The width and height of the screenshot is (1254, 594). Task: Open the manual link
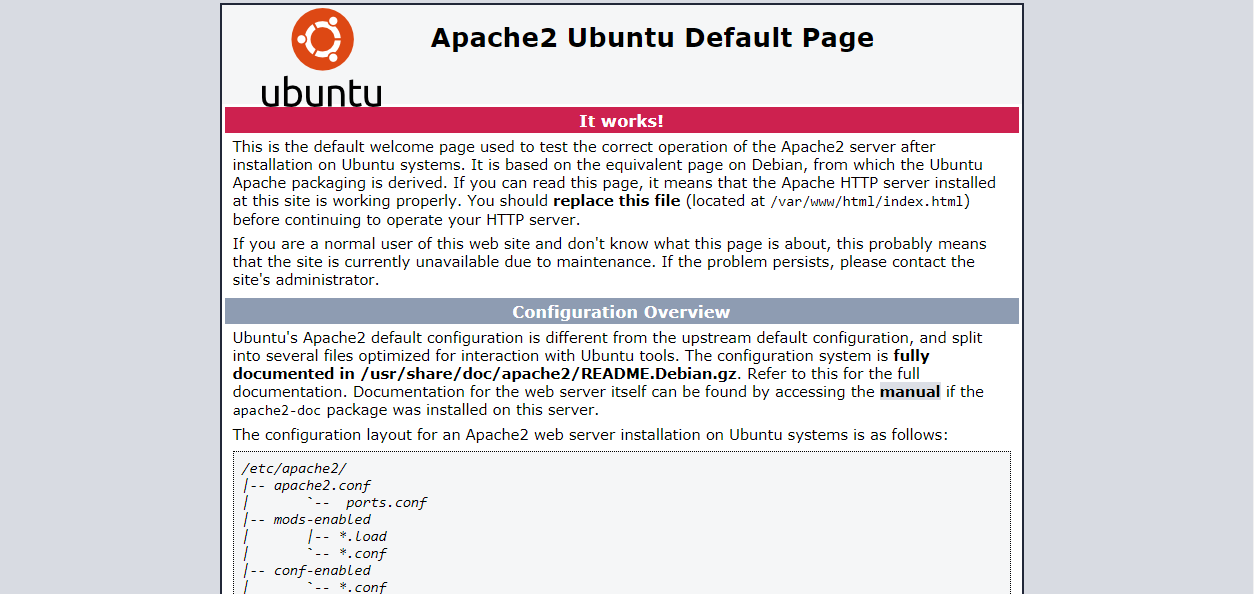(910, 392)
